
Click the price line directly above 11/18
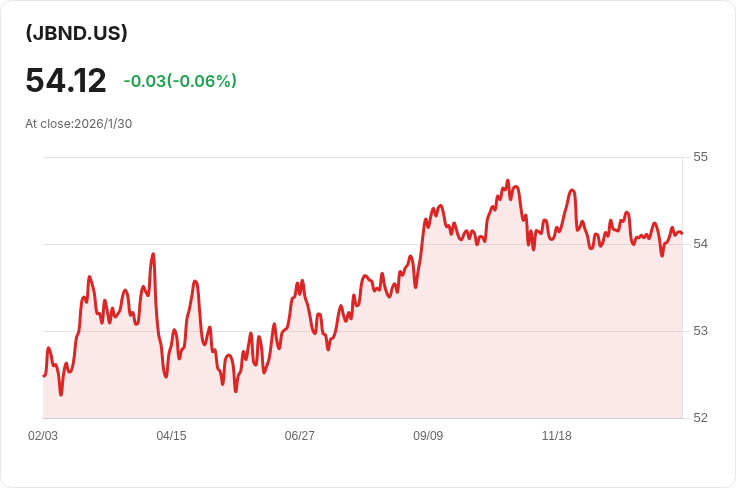(x=556, y=230)
